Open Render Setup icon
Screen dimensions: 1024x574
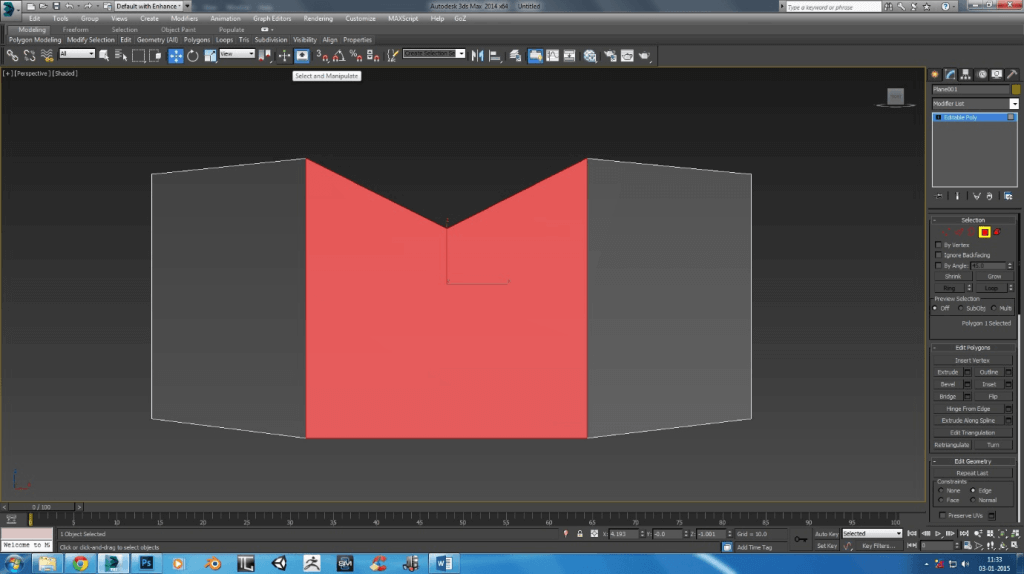pyautogui.click(x=610, y=56)
